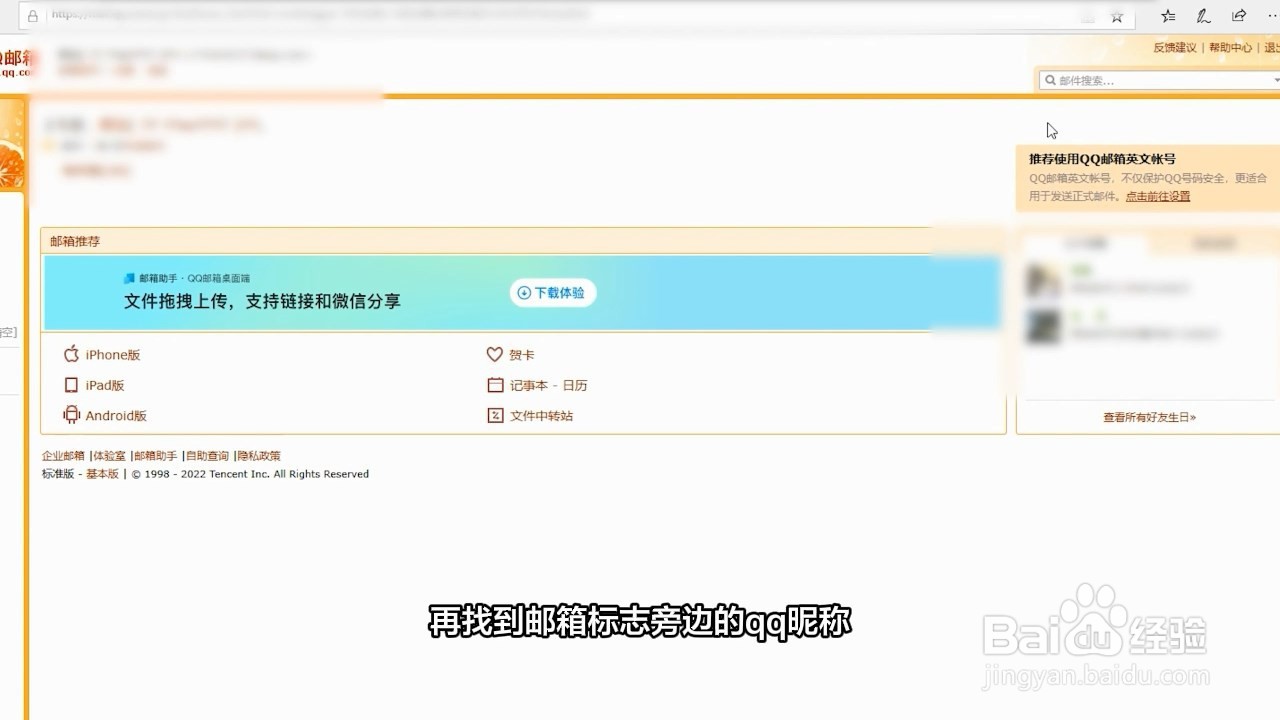Click the browser address bar URL
This screenshot has height=720, width=1280.
pos(320,16)
